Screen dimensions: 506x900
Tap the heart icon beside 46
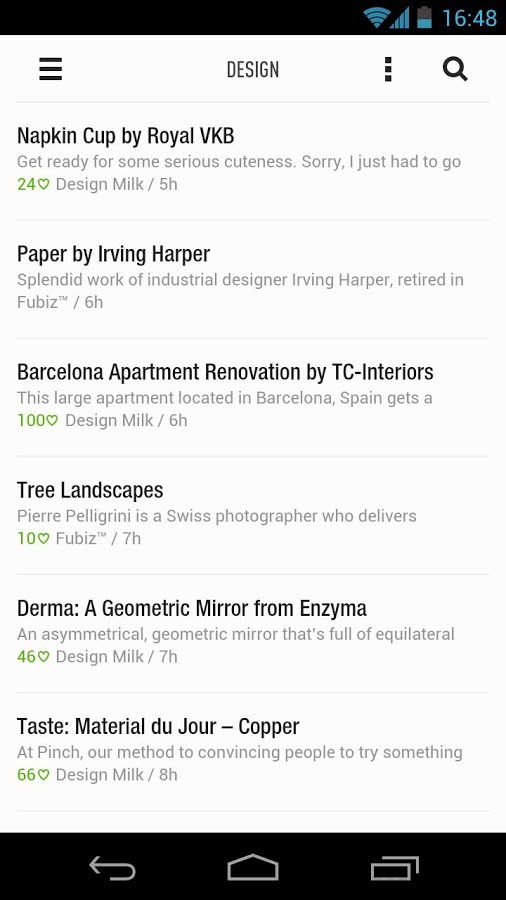[44, 657]
